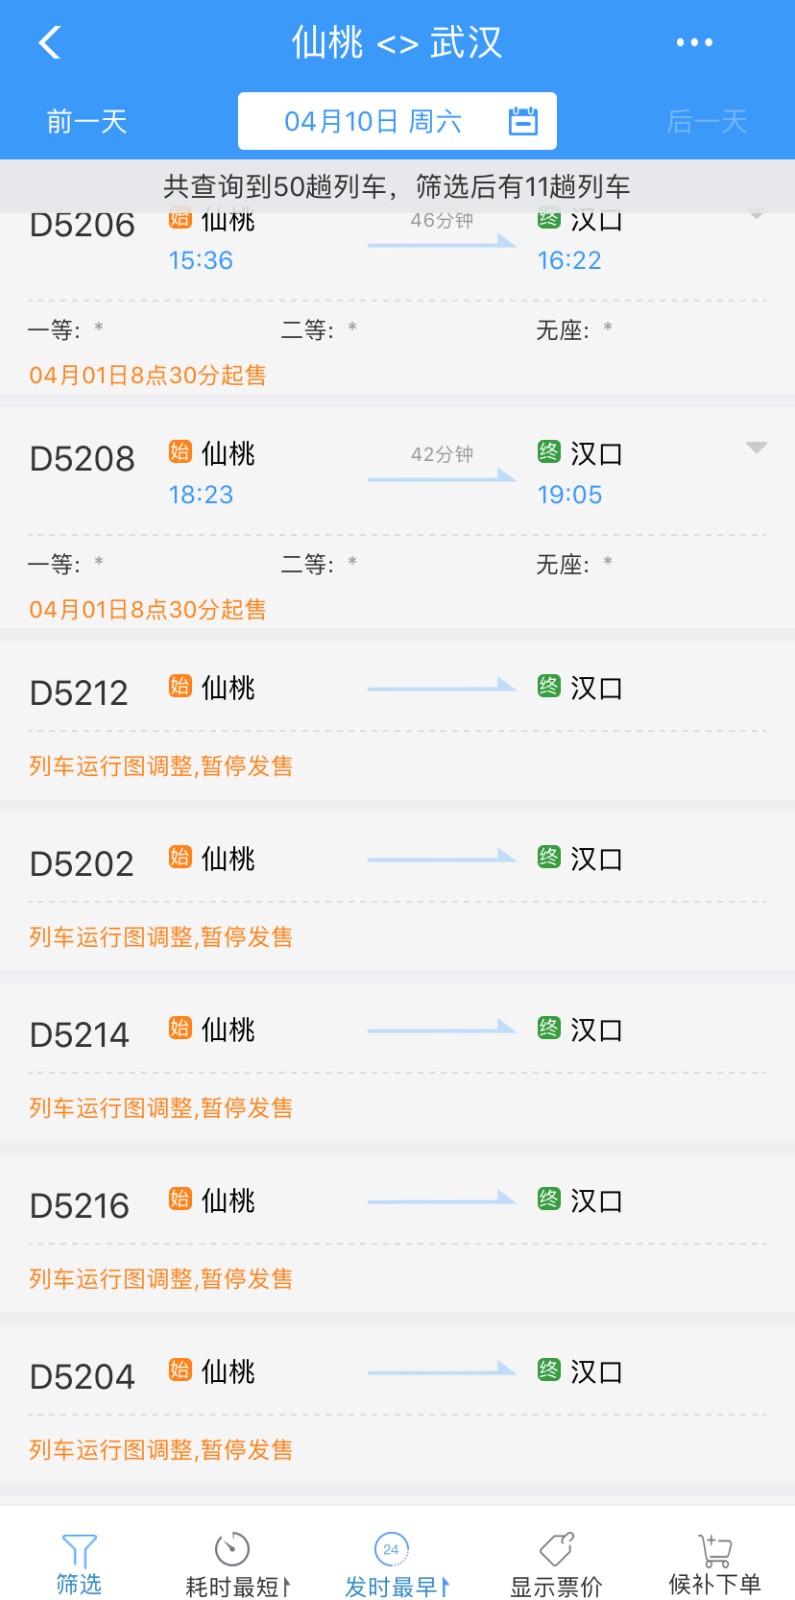795x1600 pixels.
Task: Expand D5208 train details triangle
Action: pos(757,447)
